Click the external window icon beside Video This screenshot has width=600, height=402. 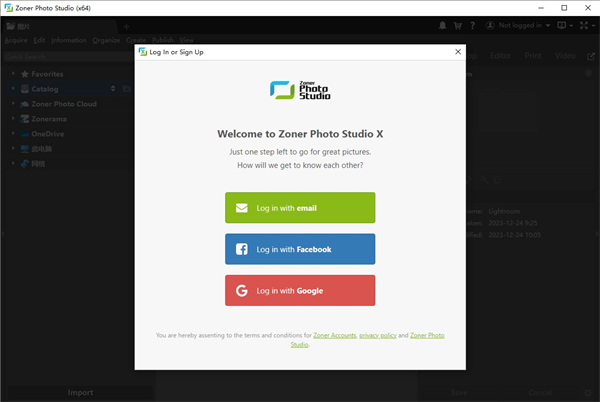(x=591, y=56)
